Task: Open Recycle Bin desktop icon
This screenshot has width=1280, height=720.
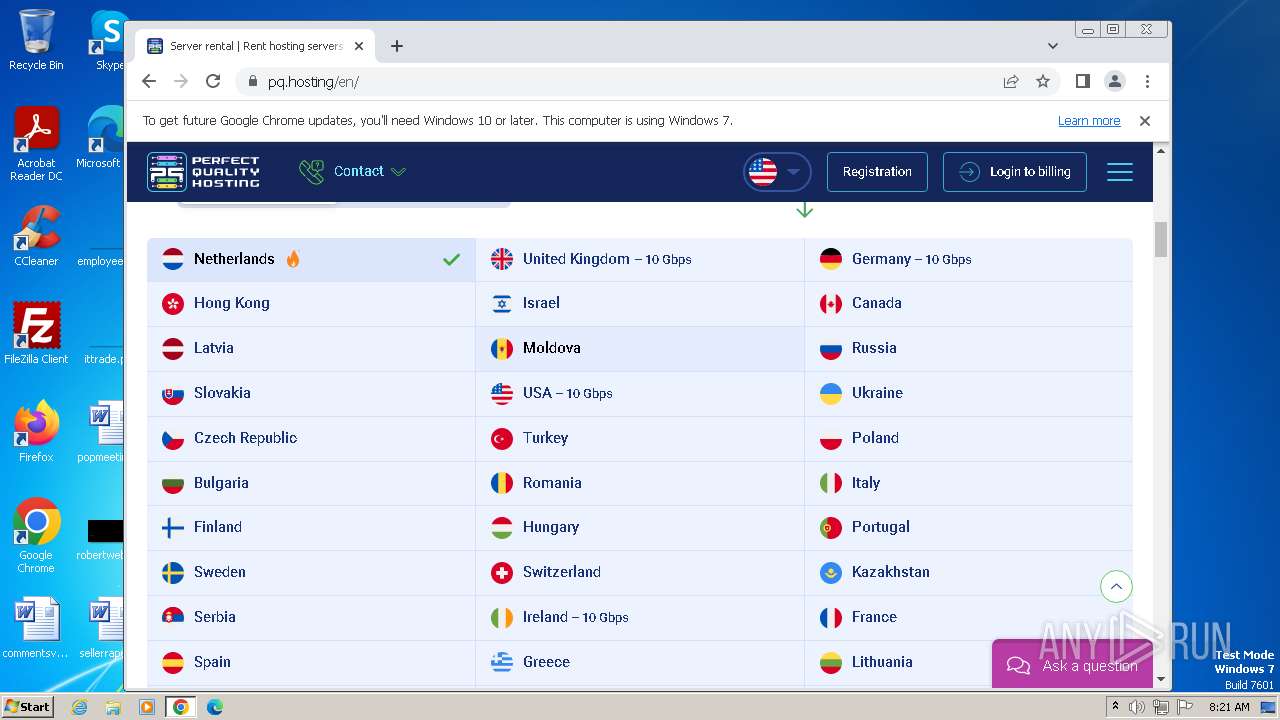Action: click(36, 40)
